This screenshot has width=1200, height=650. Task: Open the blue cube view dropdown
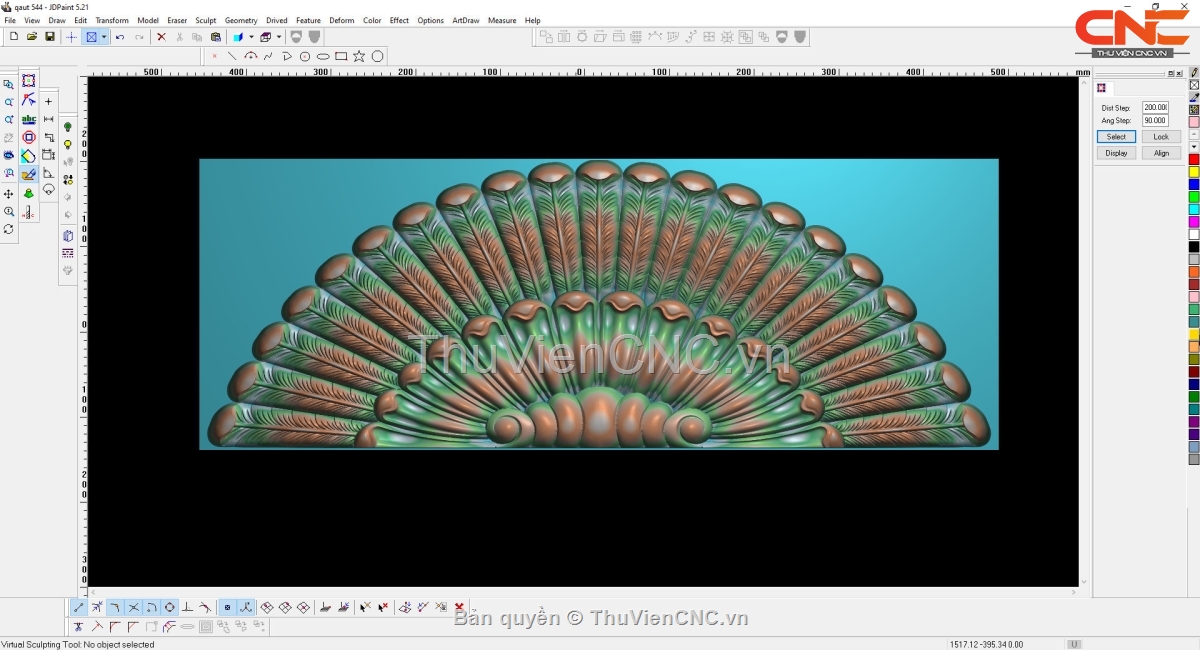251,37
